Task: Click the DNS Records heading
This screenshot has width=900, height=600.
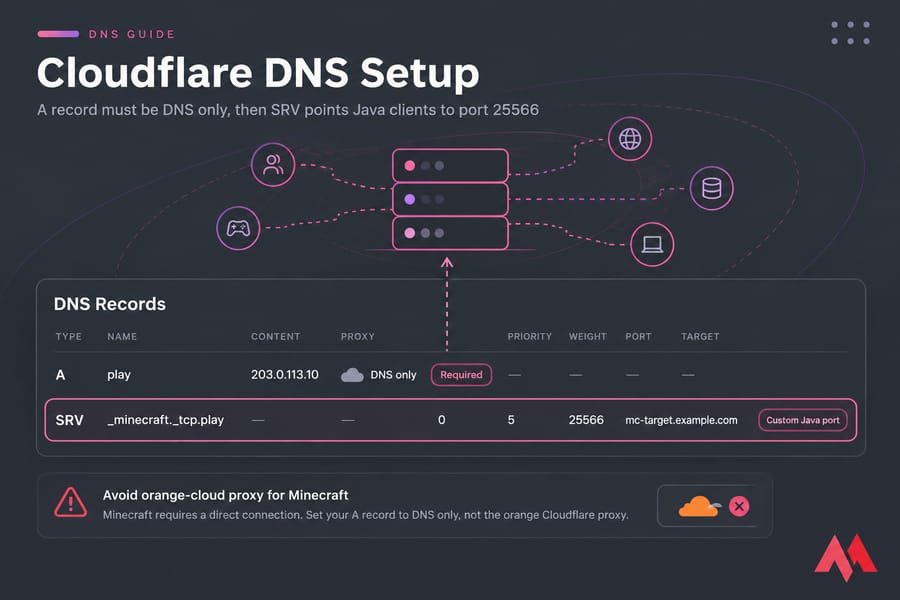Action: (110, 304)
